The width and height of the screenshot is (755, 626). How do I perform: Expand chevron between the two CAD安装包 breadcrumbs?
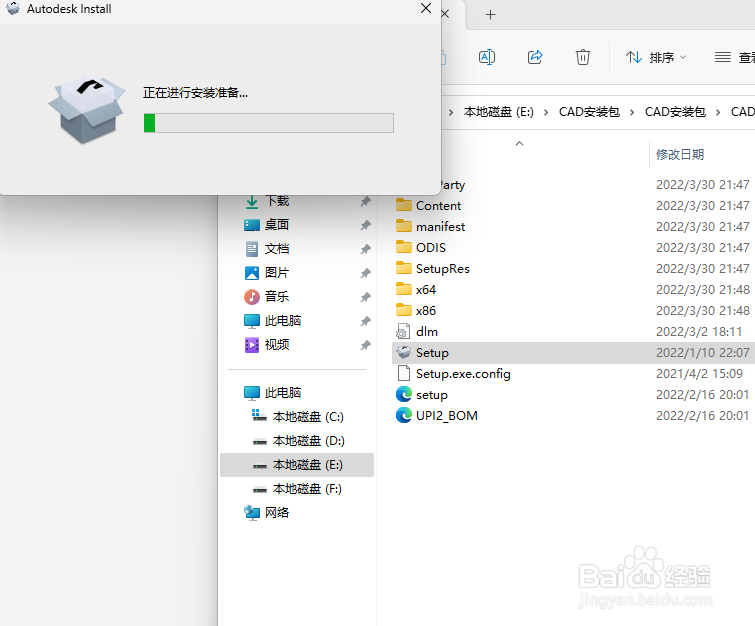coord(632,113)
